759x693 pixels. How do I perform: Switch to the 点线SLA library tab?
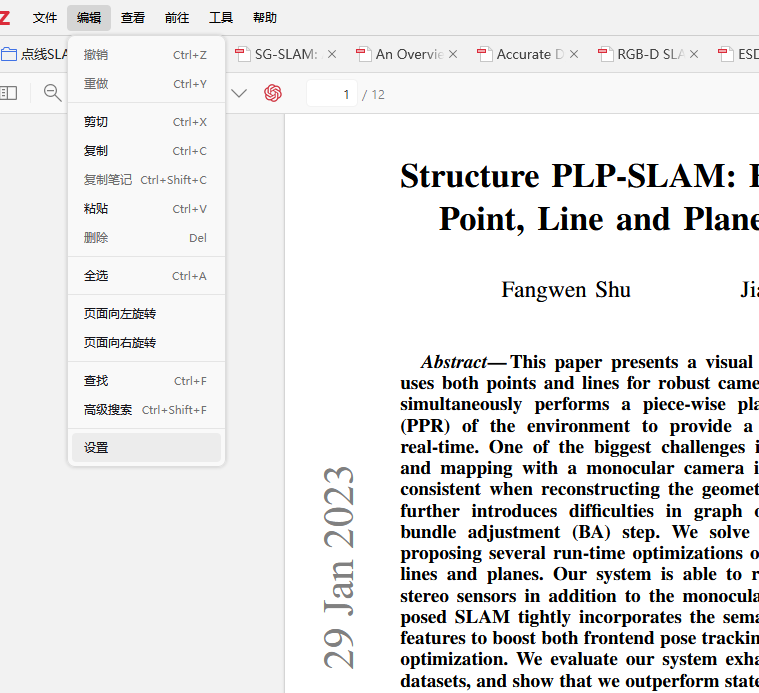tap(34, 54)
